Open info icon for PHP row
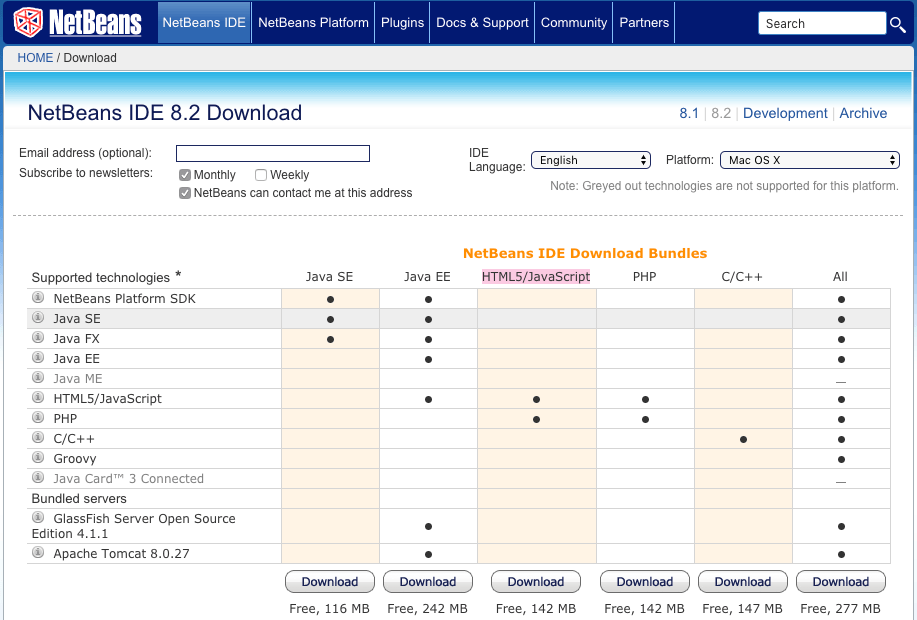This screenshot has height=620, width=917. click(x=38, y=417)
